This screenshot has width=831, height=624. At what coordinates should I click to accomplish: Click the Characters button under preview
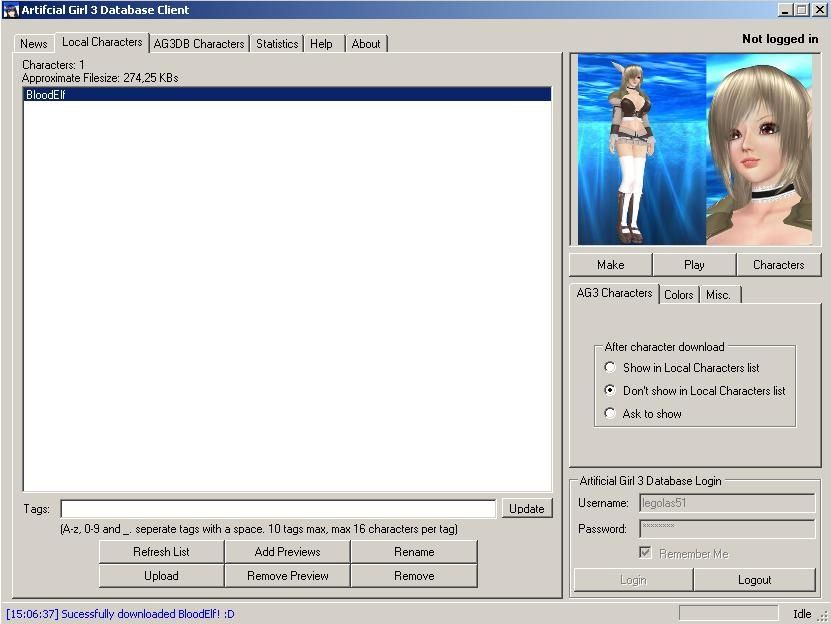pyautogui.click(x=779, y=265)
